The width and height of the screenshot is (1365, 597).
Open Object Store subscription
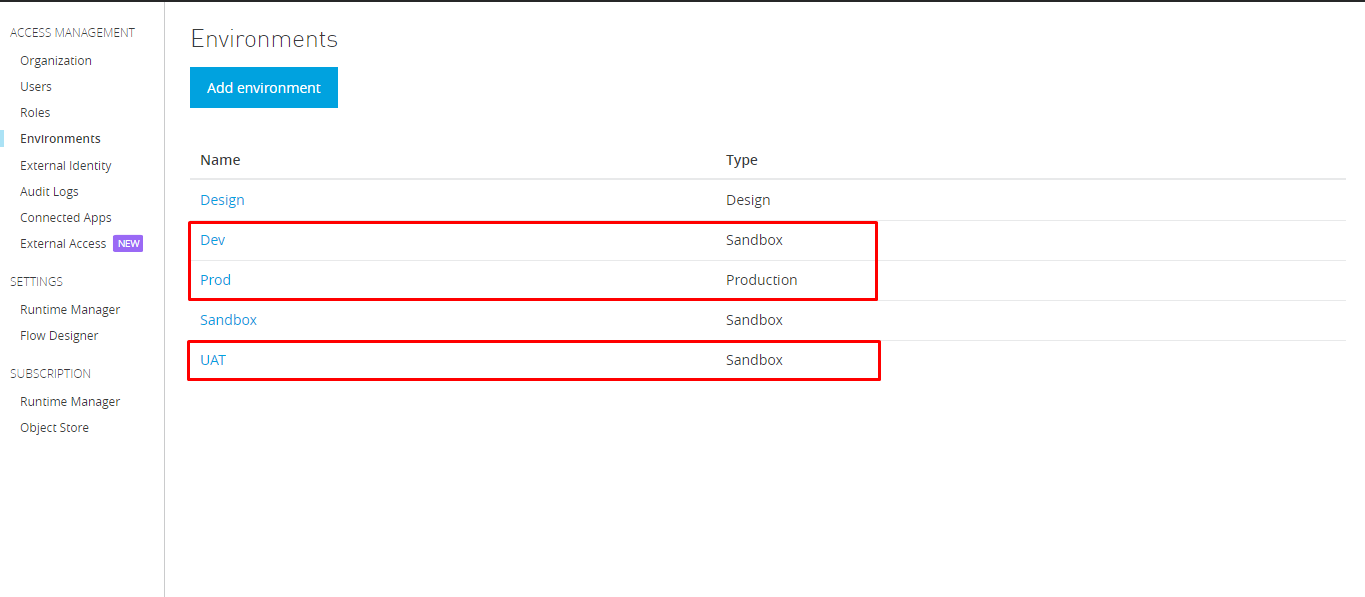click(54, 428)
